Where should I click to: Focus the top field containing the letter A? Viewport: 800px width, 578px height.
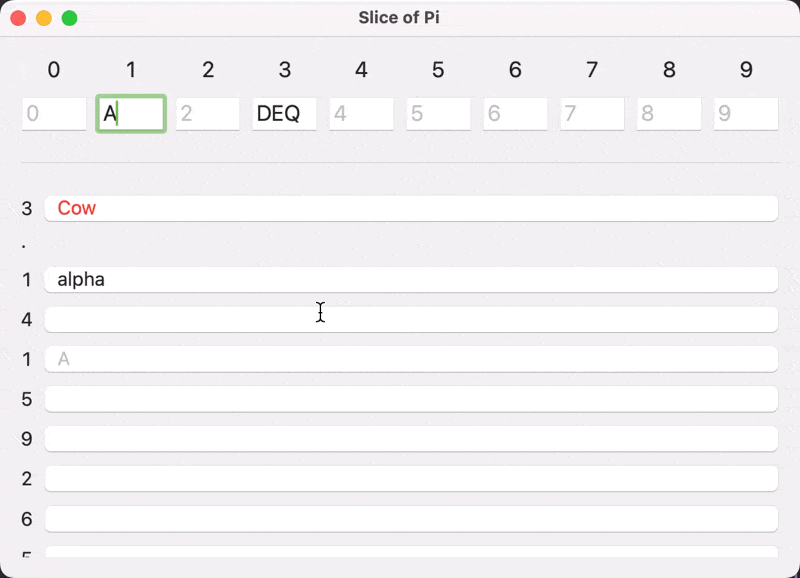pyautogui.click(x=131, y=114)
